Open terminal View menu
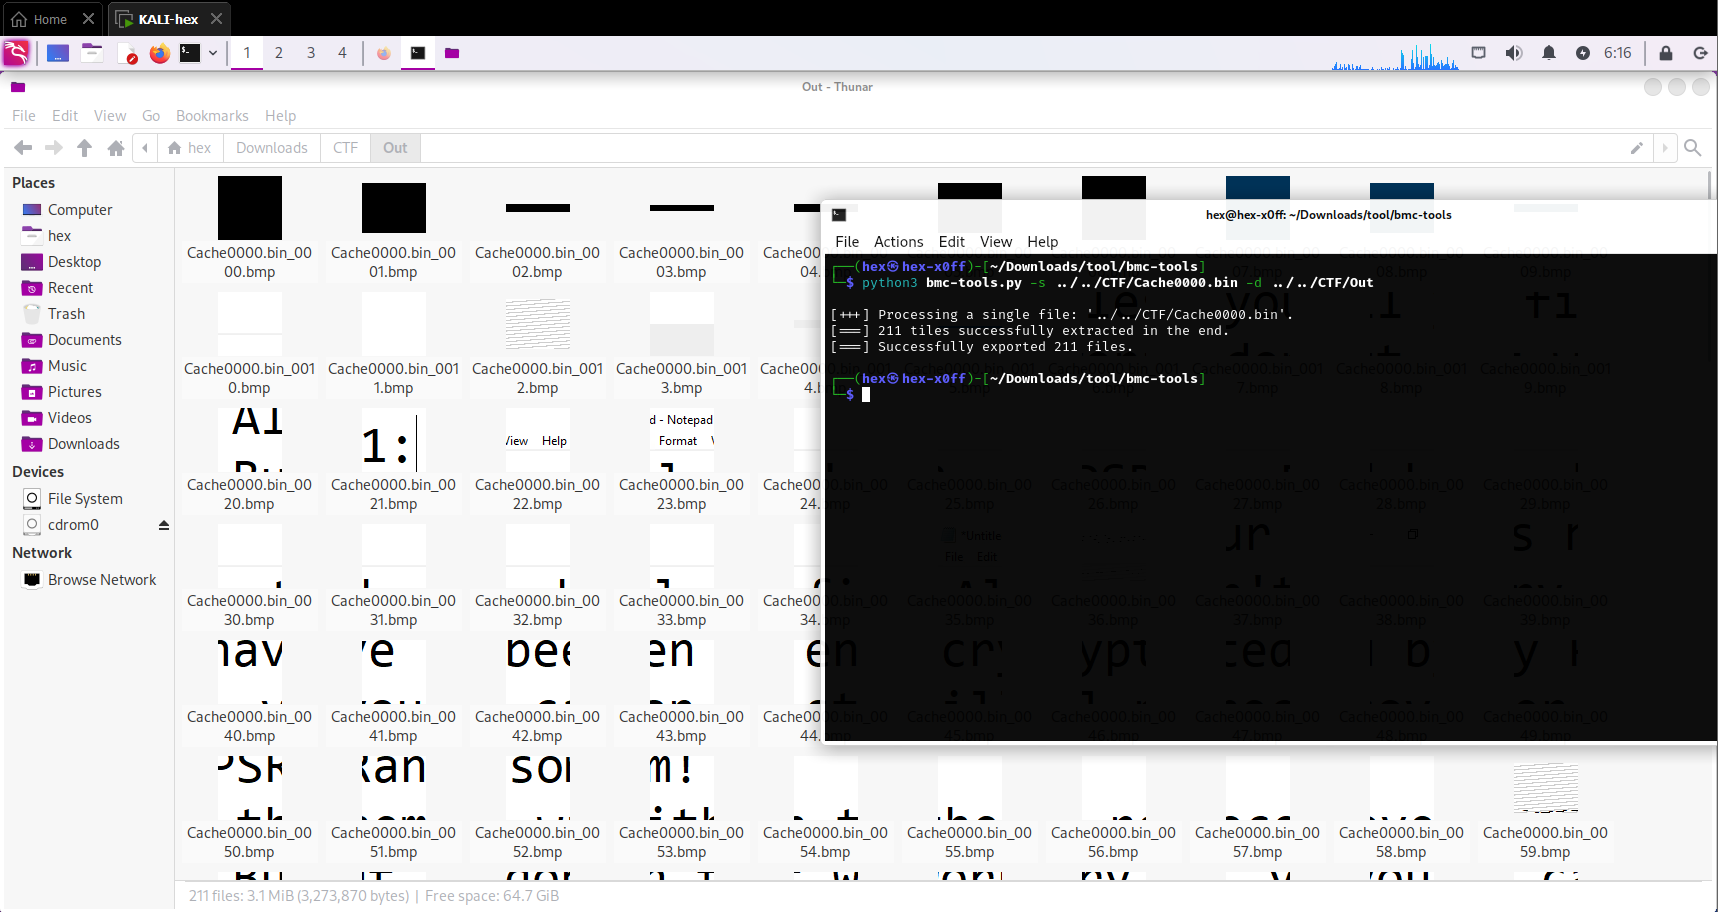 (996, 242)
